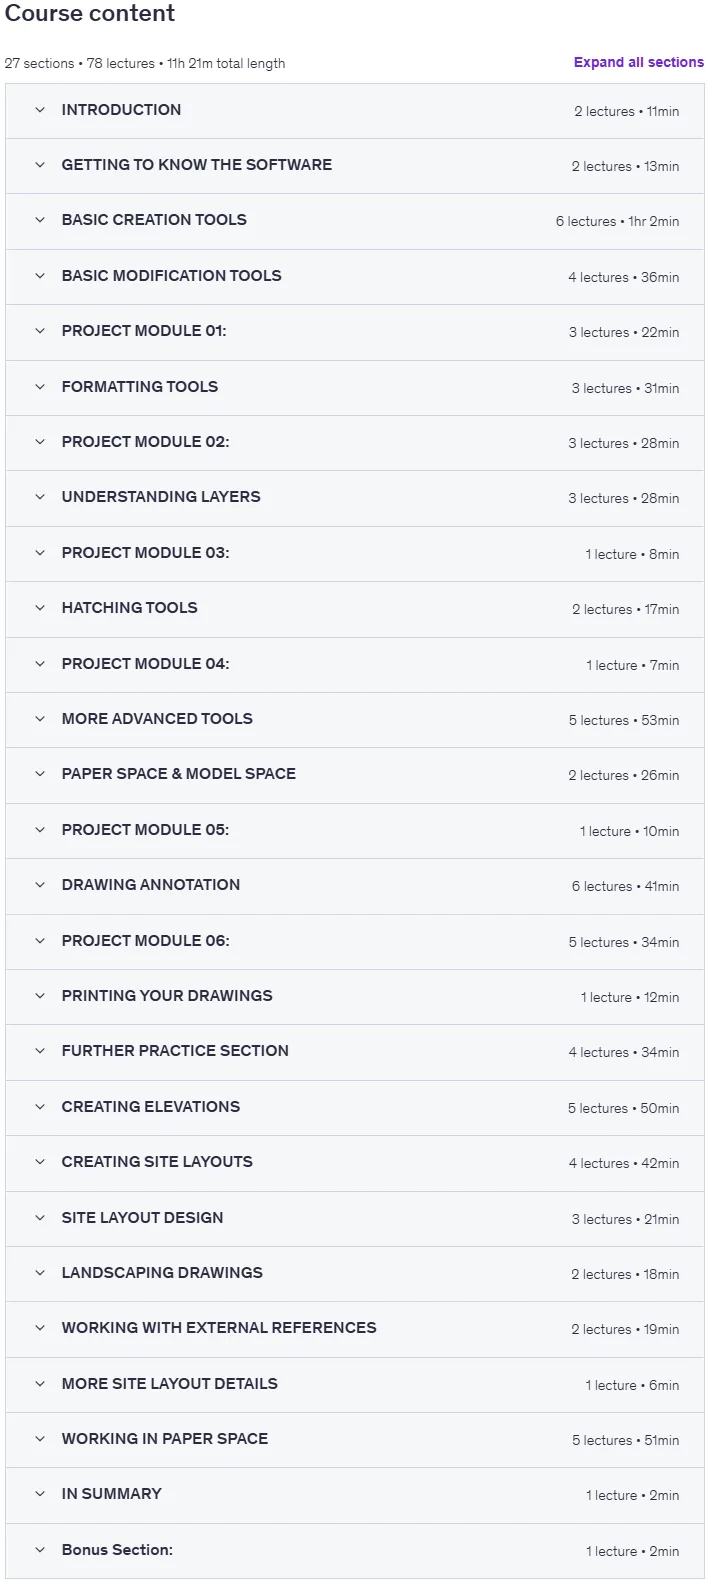Screen dimensions: 711x1585
Task: Click chevron icon next to UNDERSTANDING LAYERS
Action: click(40, 497)
